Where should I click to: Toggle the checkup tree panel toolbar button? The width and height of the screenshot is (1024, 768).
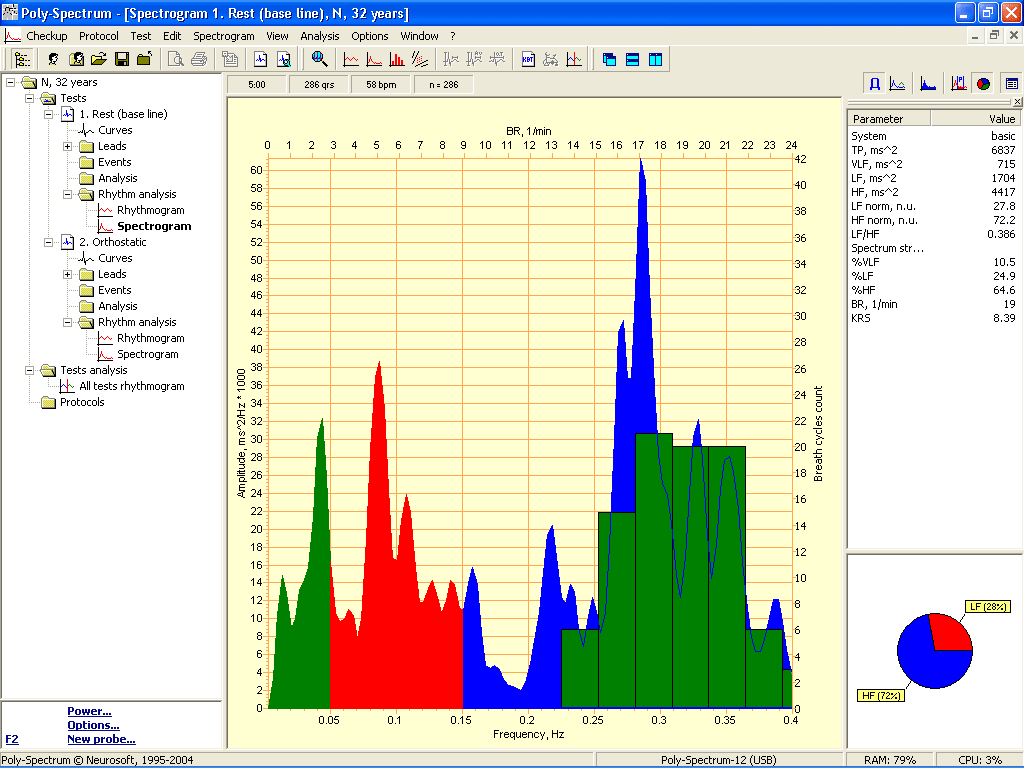click(x=22, y=59)
